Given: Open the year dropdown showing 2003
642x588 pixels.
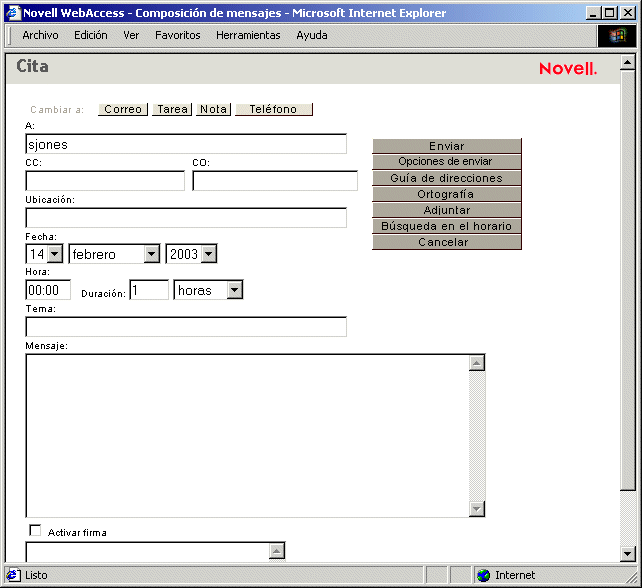Looking at the screenshot, I should coord(191,254).
